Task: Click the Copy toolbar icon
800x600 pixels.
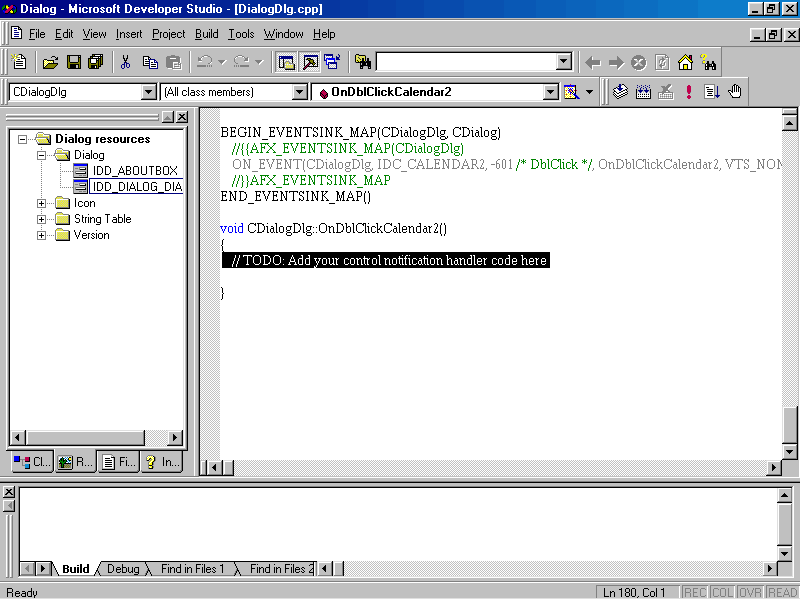Action: [x=150, y=62]
